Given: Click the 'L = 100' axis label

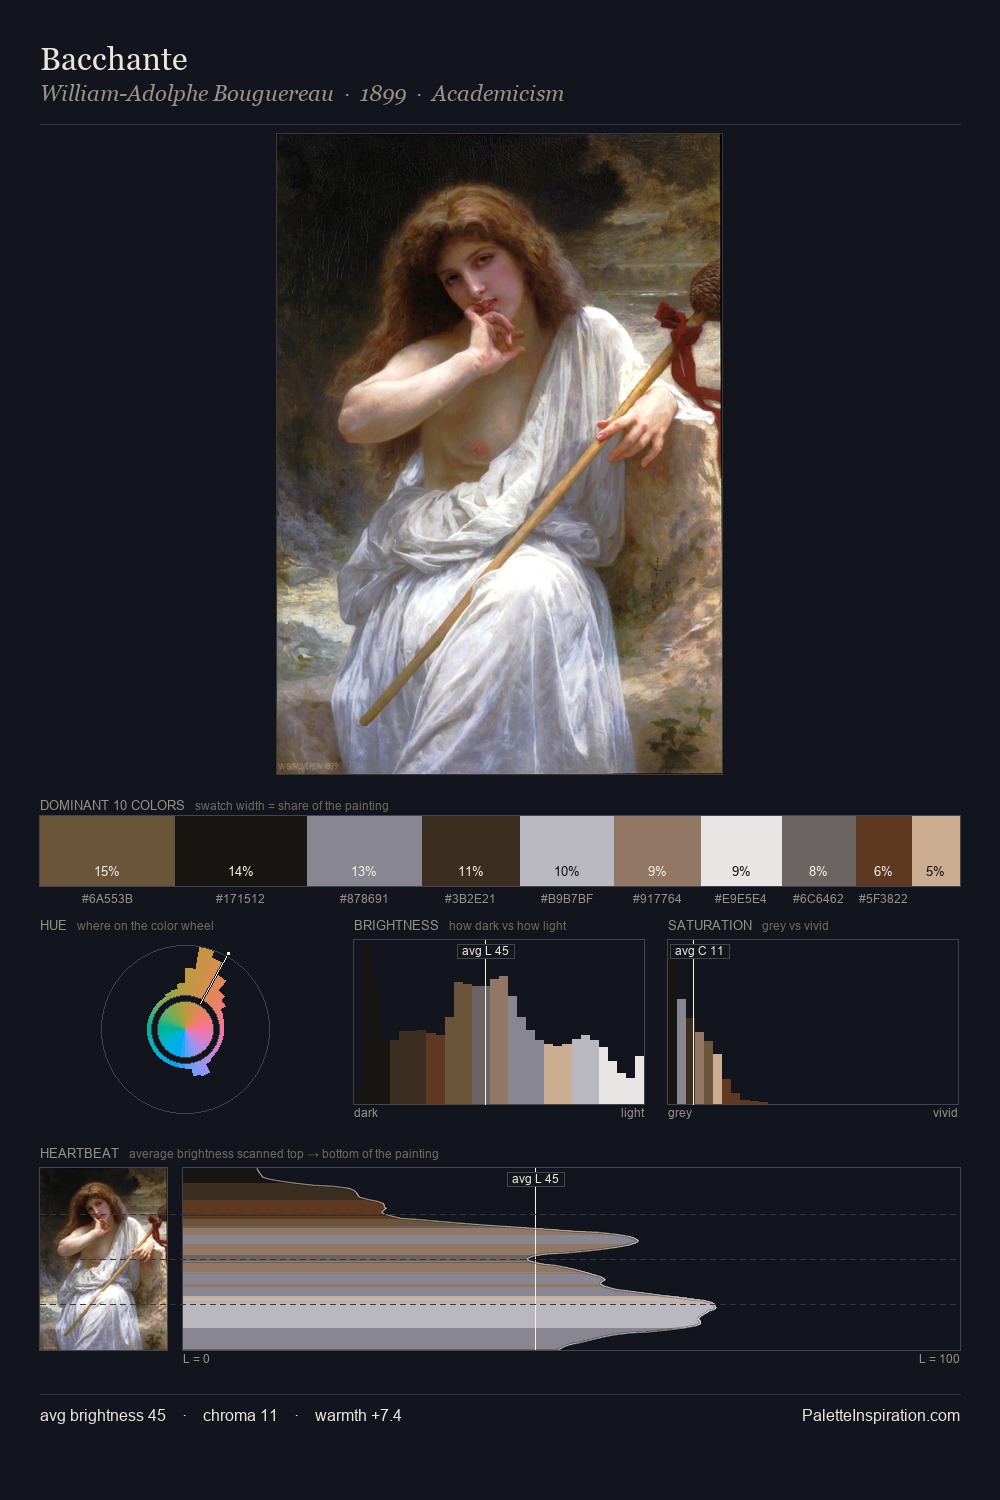Looking at the screenshot, I should pyautogui.click(x=939, y=1359).
